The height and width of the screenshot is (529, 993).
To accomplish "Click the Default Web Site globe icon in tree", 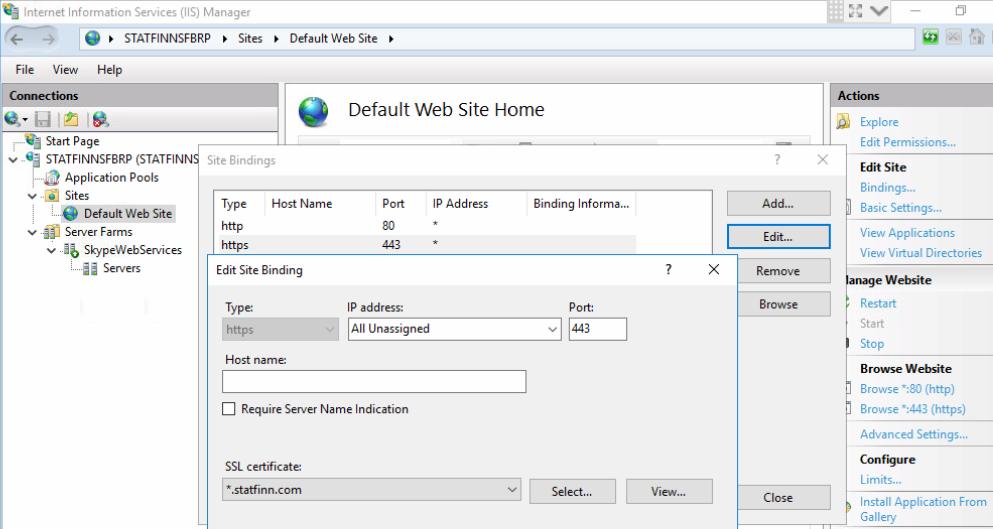I will pyautogui.click(x=70, y=214).
